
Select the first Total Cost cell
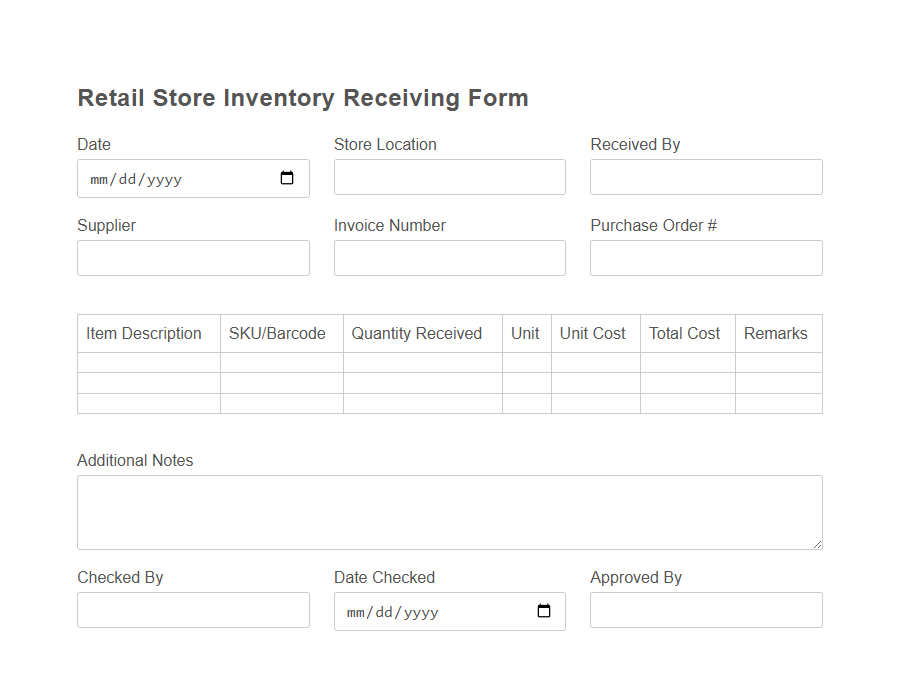coord(687,362)
